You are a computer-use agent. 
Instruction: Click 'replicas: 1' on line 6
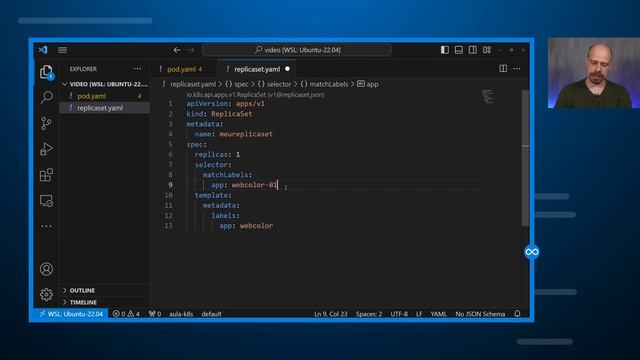pyautogui.click(x=217, y=154)
